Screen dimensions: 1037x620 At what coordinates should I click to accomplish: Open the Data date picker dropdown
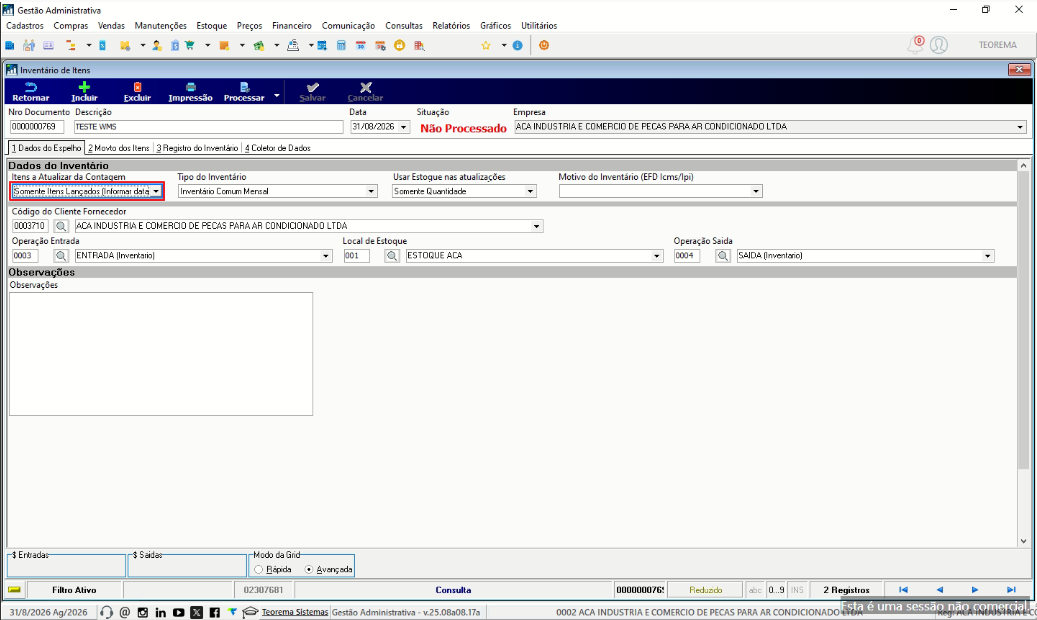(x=403, y=127)
